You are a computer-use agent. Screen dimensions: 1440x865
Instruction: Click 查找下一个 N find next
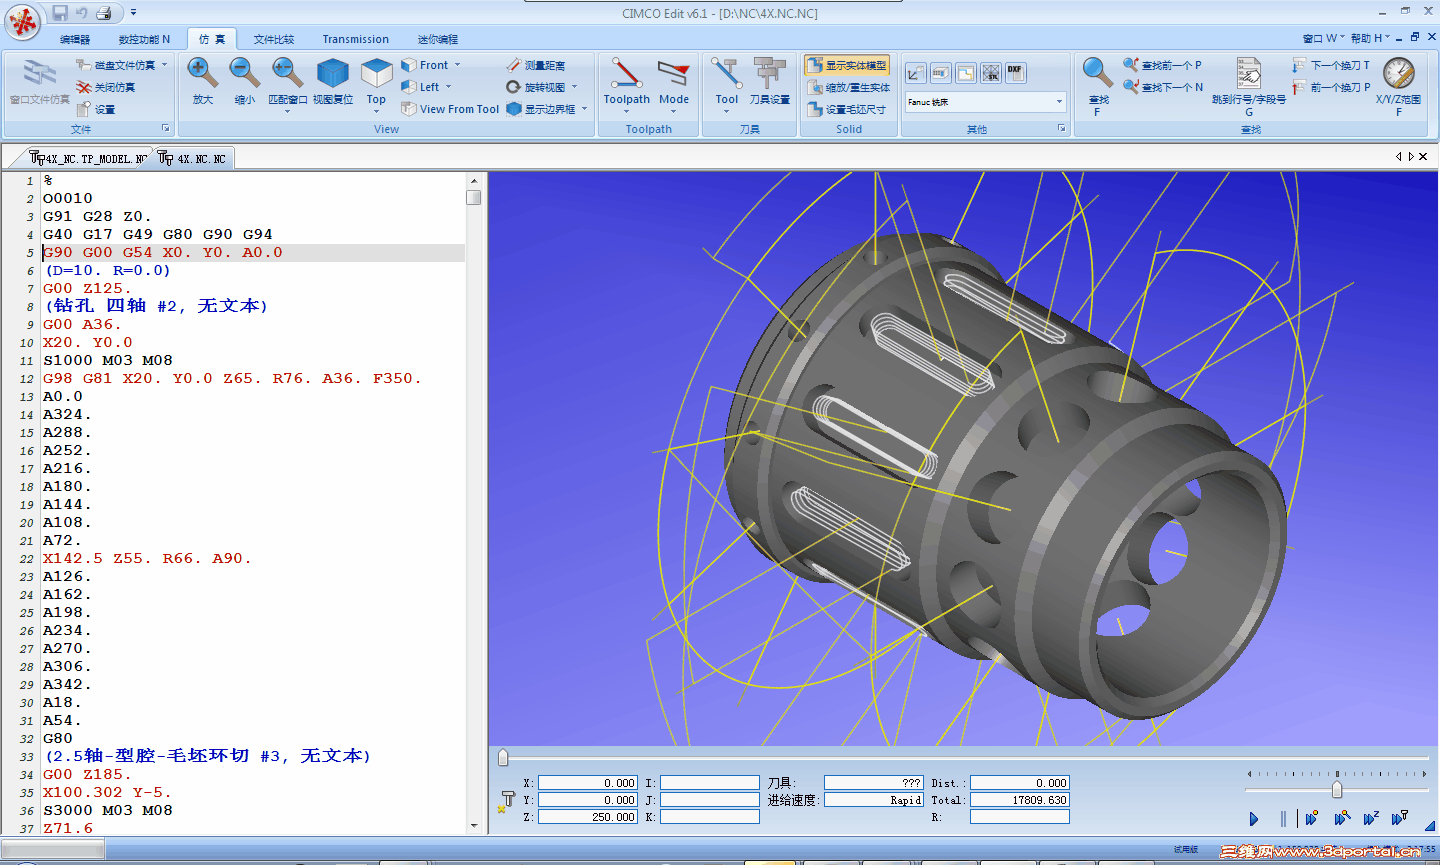1163,87
